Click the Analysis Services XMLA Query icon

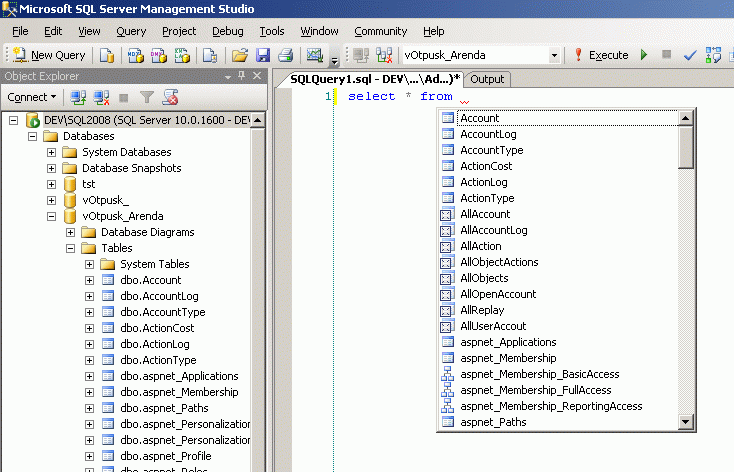click(x=182, y=55)
